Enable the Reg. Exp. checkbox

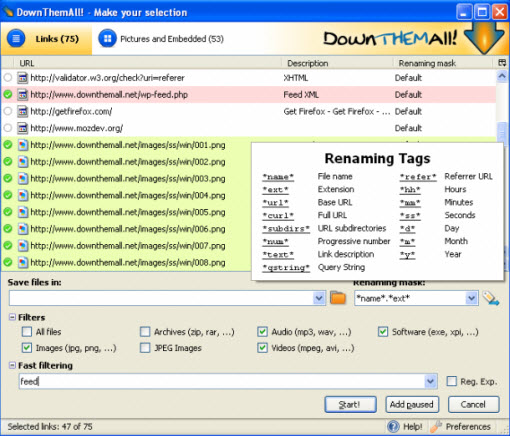pos(452,381)
